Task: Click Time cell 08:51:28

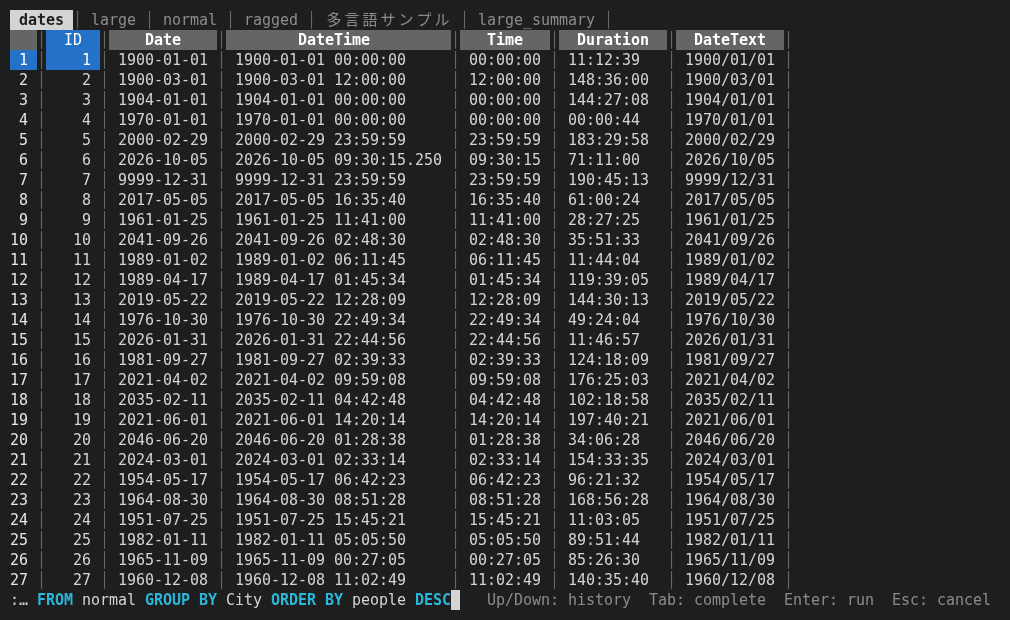Action: (x=505, y=500)
